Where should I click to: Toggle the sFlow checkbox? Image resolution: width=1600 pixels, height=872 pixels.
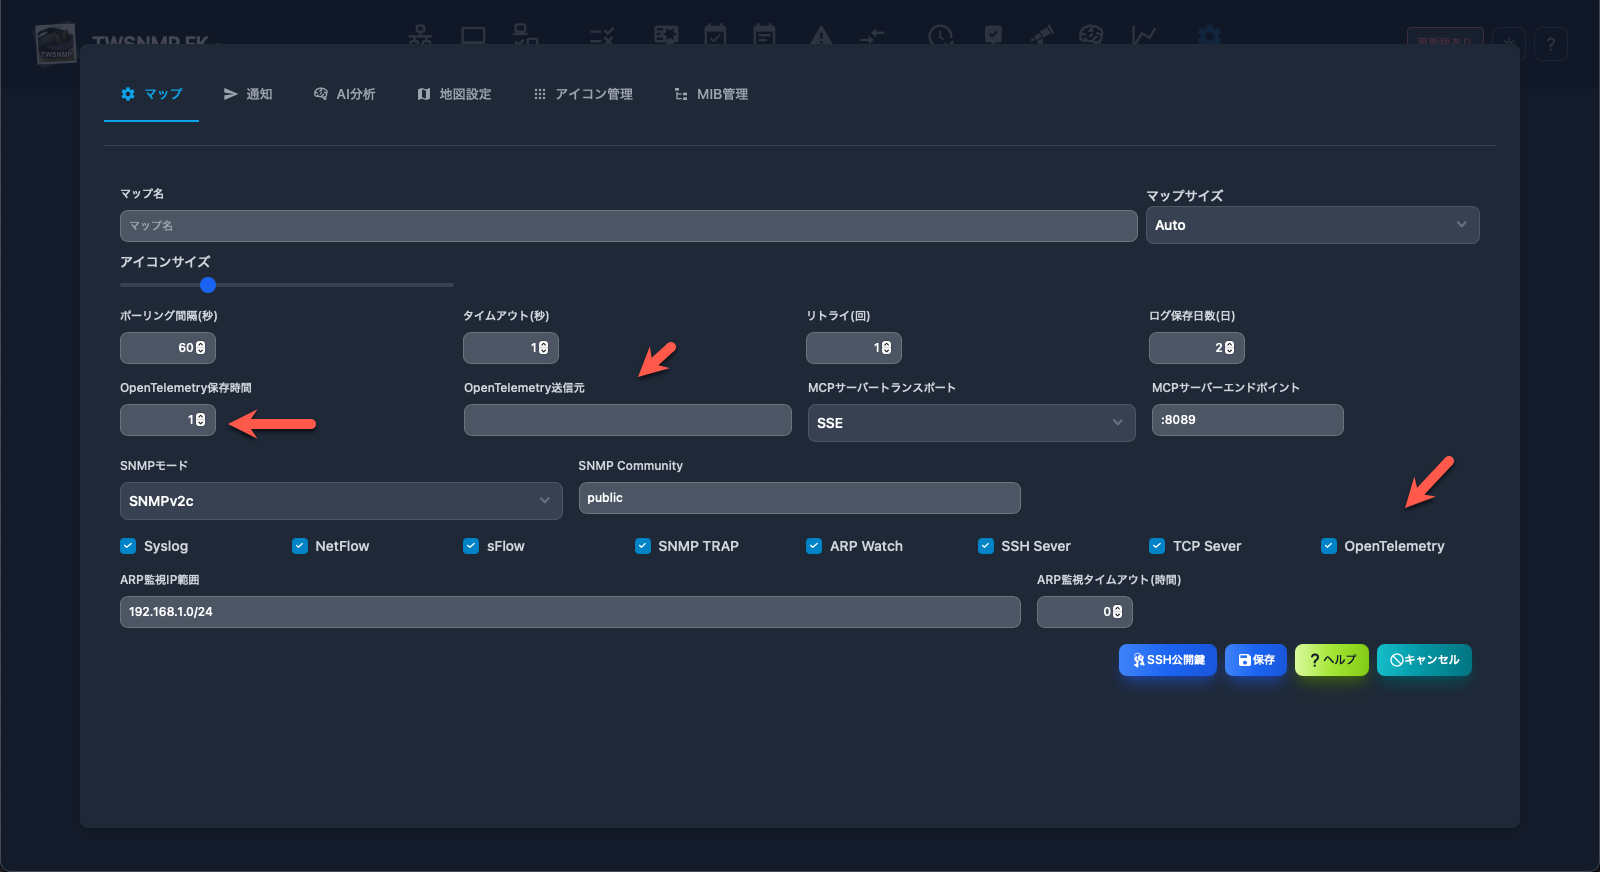471,546
